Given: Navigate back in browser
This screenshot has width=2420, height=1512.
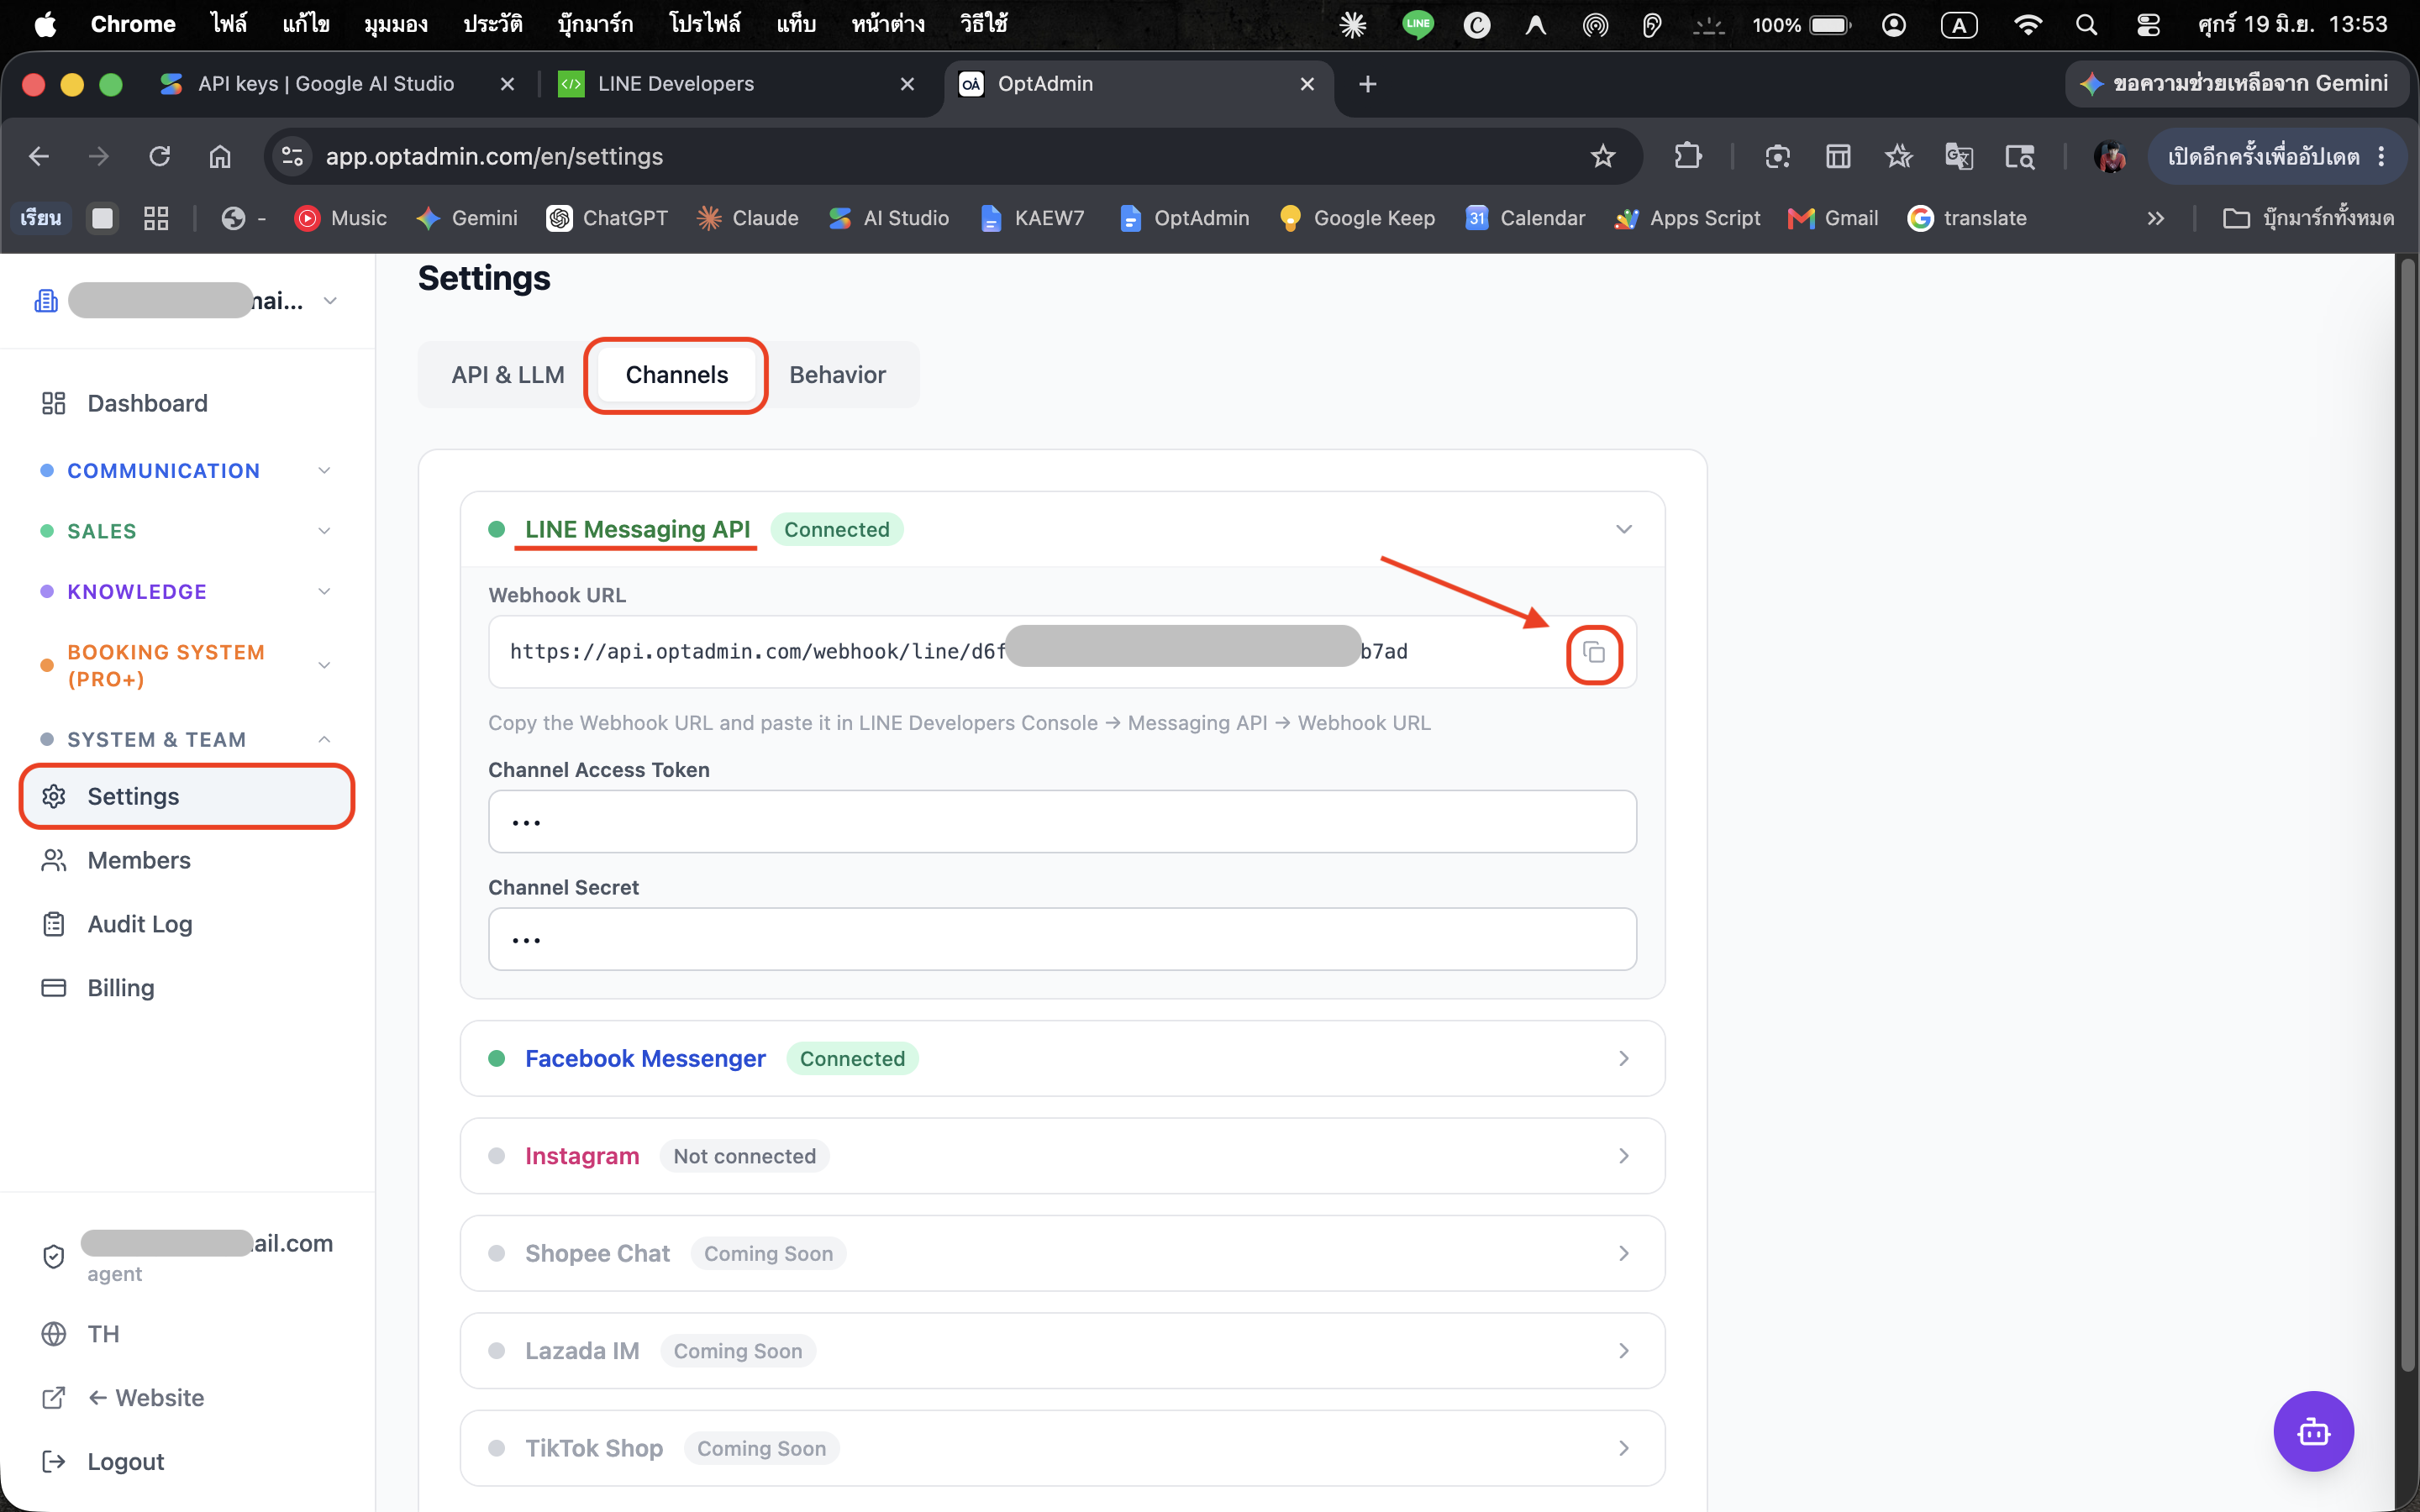Looking at the screenshot, I should pos(39,156).
